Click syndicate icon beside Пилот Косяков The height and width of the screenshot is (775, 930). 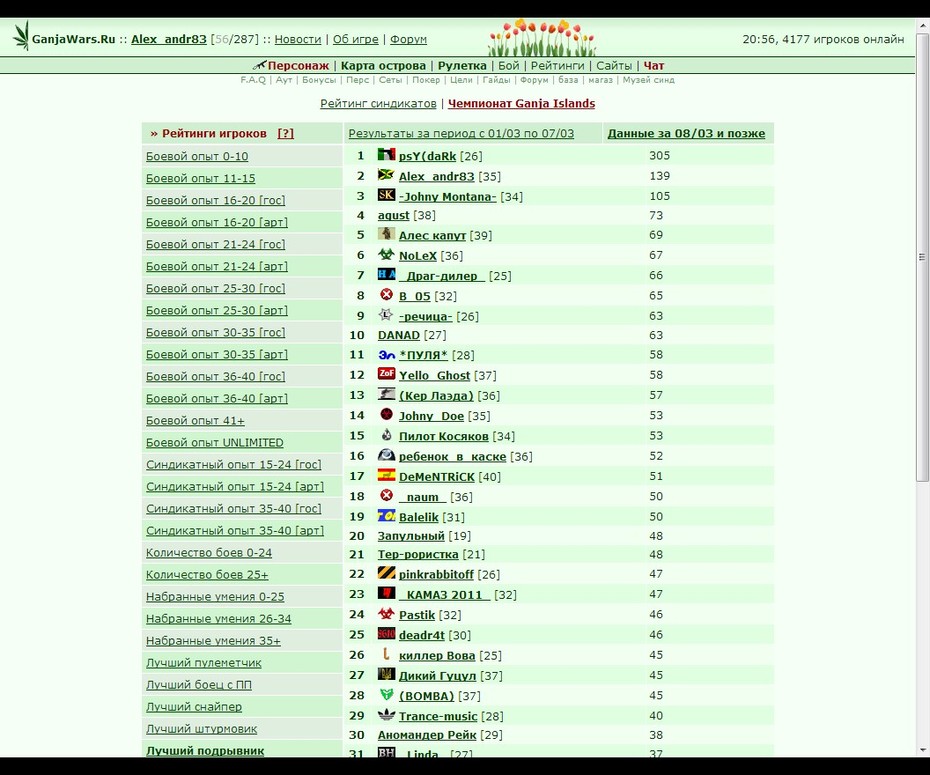pos(386,435)
